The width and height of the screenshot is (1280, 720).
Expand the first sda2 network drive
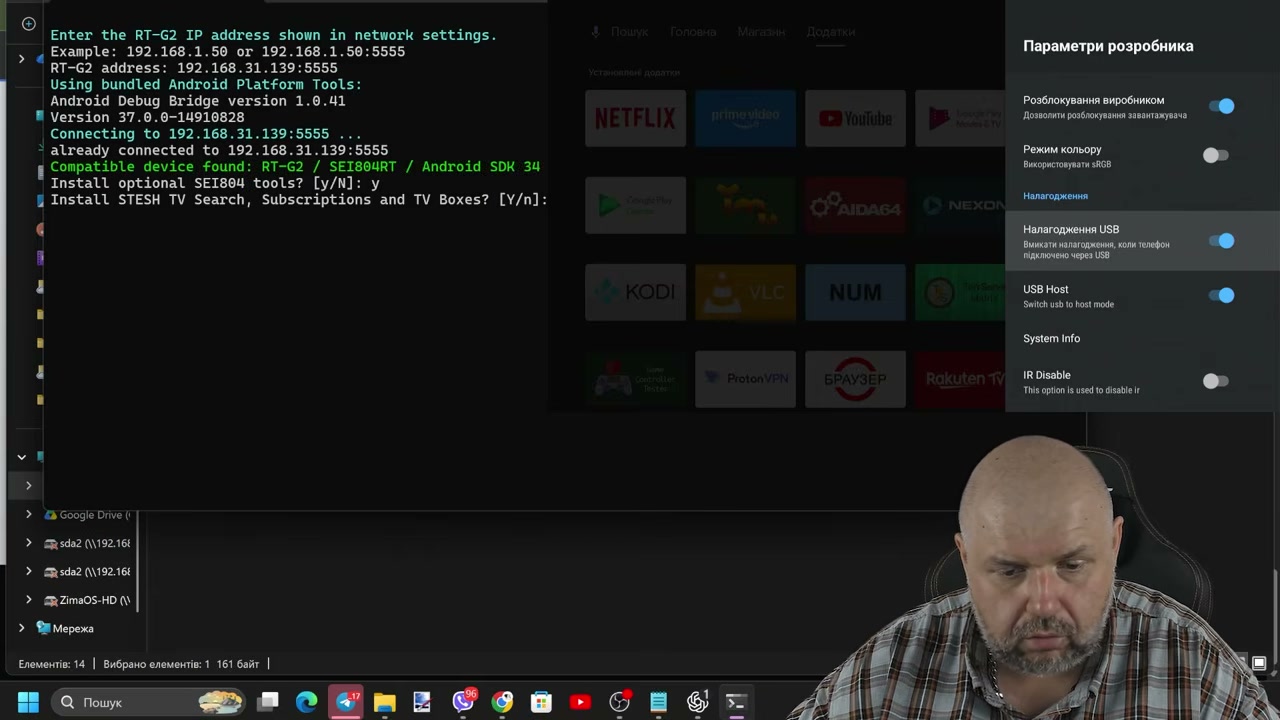pyautogui.click(x=28, y=543)
